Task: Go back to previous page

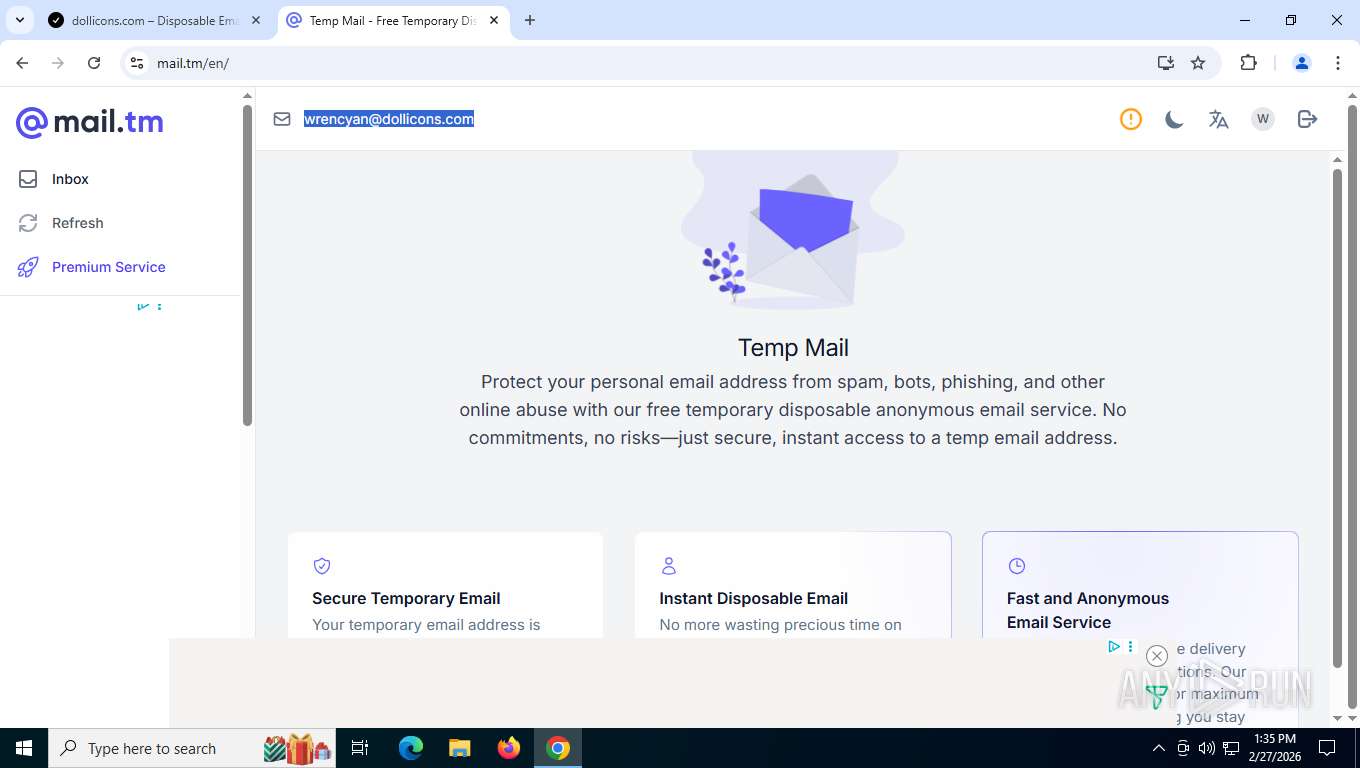Action: pos(23,63)
